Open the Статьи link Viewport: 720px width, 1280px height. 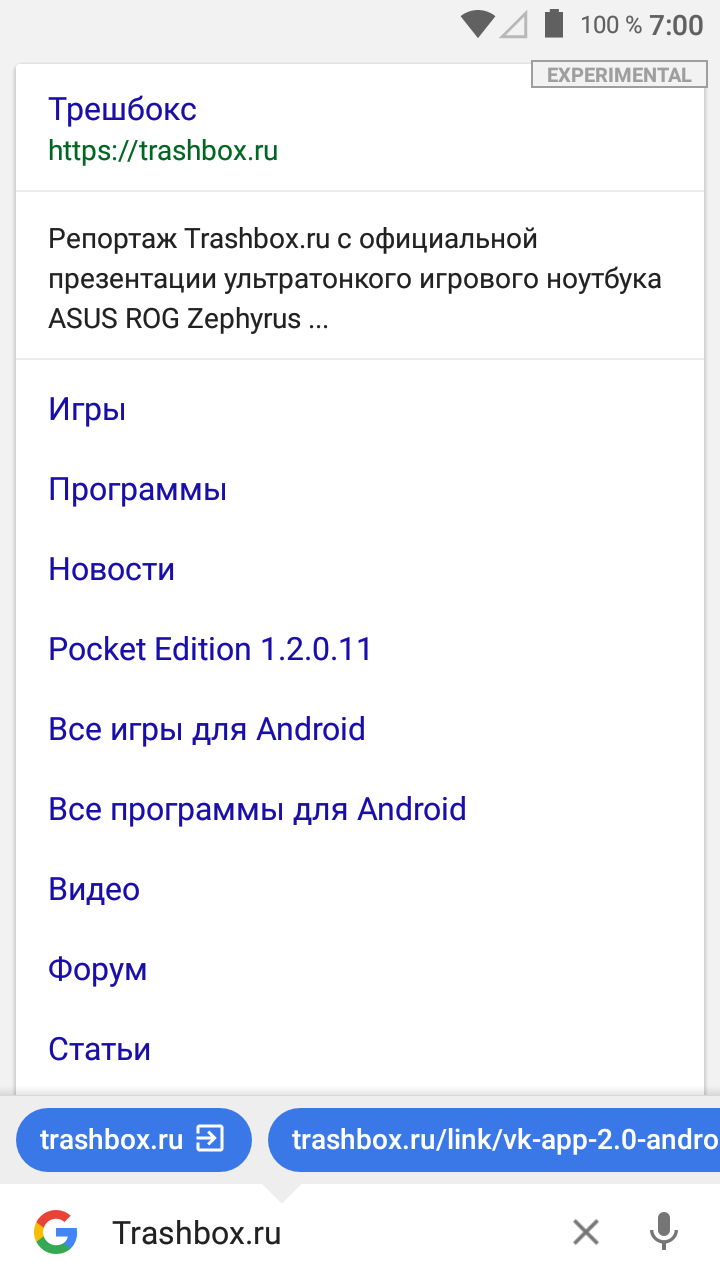click(100, 1050)
